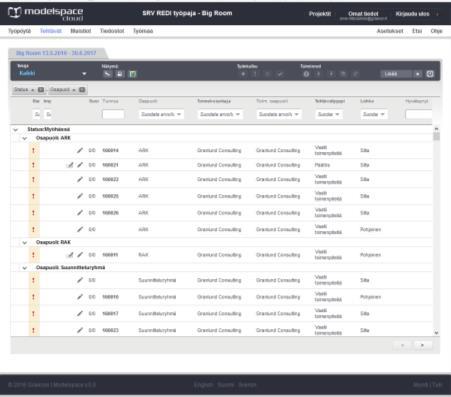This screenshot has height=397, width=451.
Task: Click the green Excel export icon
Action: pyautogui.click(x=133, y=74)
